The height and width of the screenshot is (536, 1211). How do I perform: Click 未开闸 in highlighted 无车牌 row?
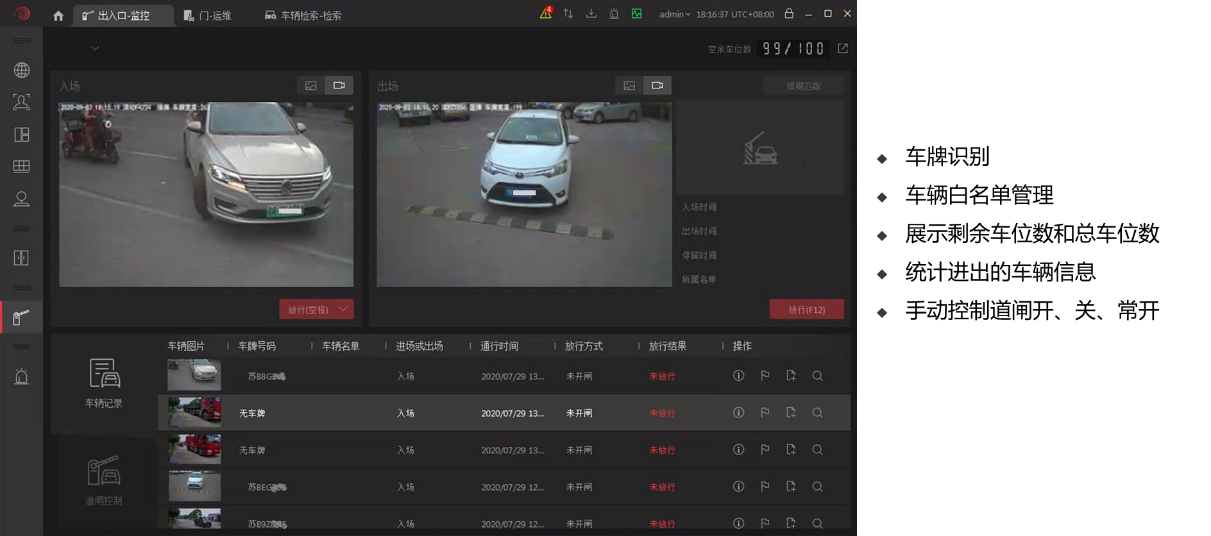click(579, 413)
